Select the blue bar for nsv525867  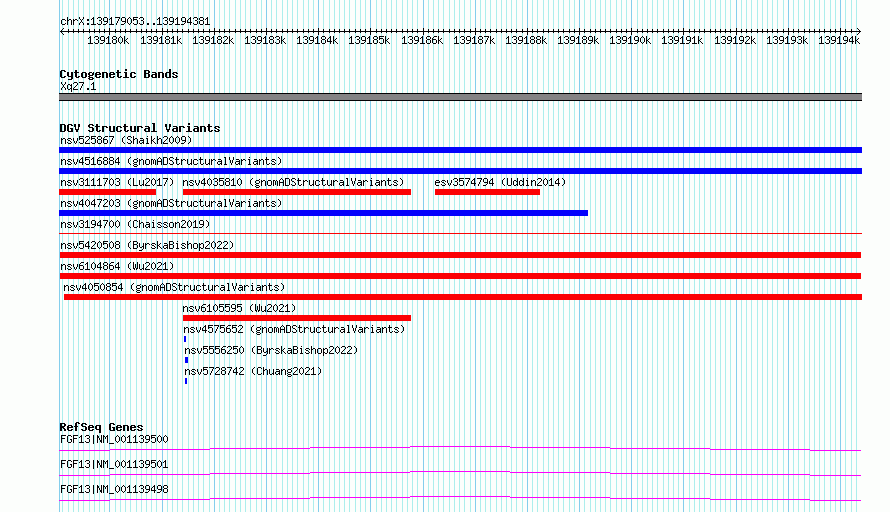click(460, 150)
